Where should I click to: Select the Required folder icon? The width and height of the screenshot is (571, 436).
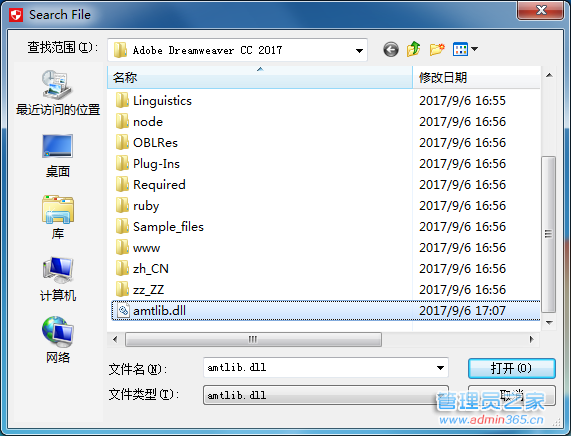tap(122, 184)
